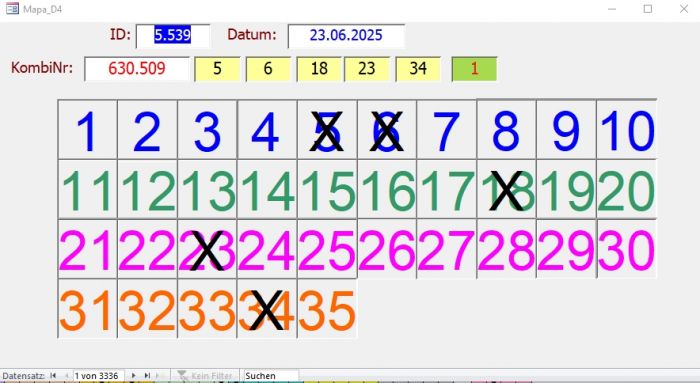Viewport: 700px width, 383px height.
Task: Click the yellow box showing 23
Action: (367, 69)
